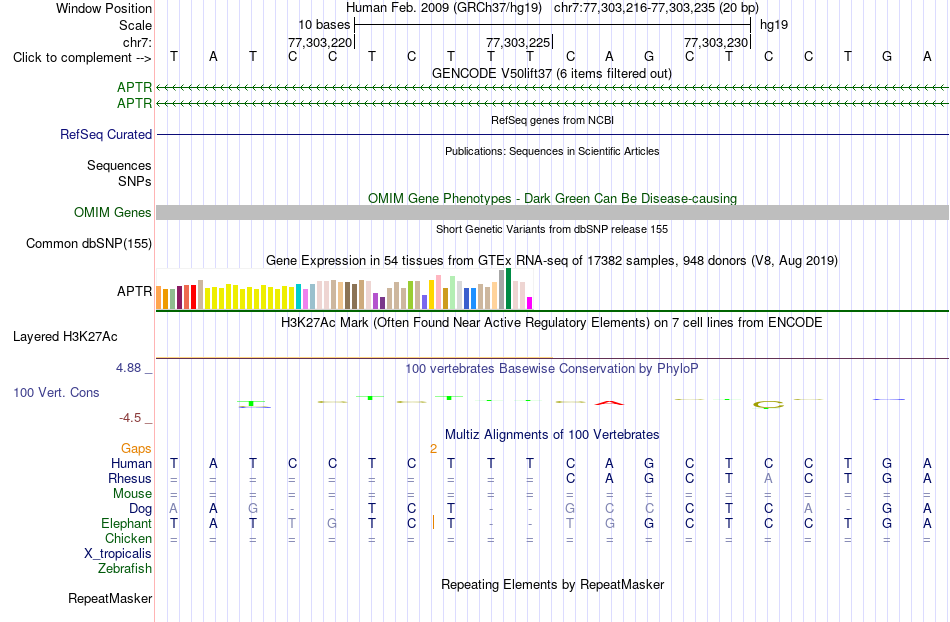Click the last A base in the sequence row
This screenshot has height=622, width=950.
click(x=927, y=56)
